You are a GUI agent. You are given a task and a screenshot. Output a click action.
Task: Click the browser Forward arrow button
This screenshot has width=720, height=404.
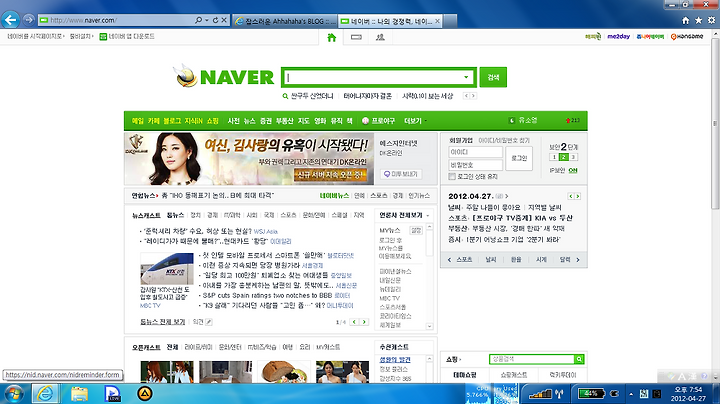29,20
